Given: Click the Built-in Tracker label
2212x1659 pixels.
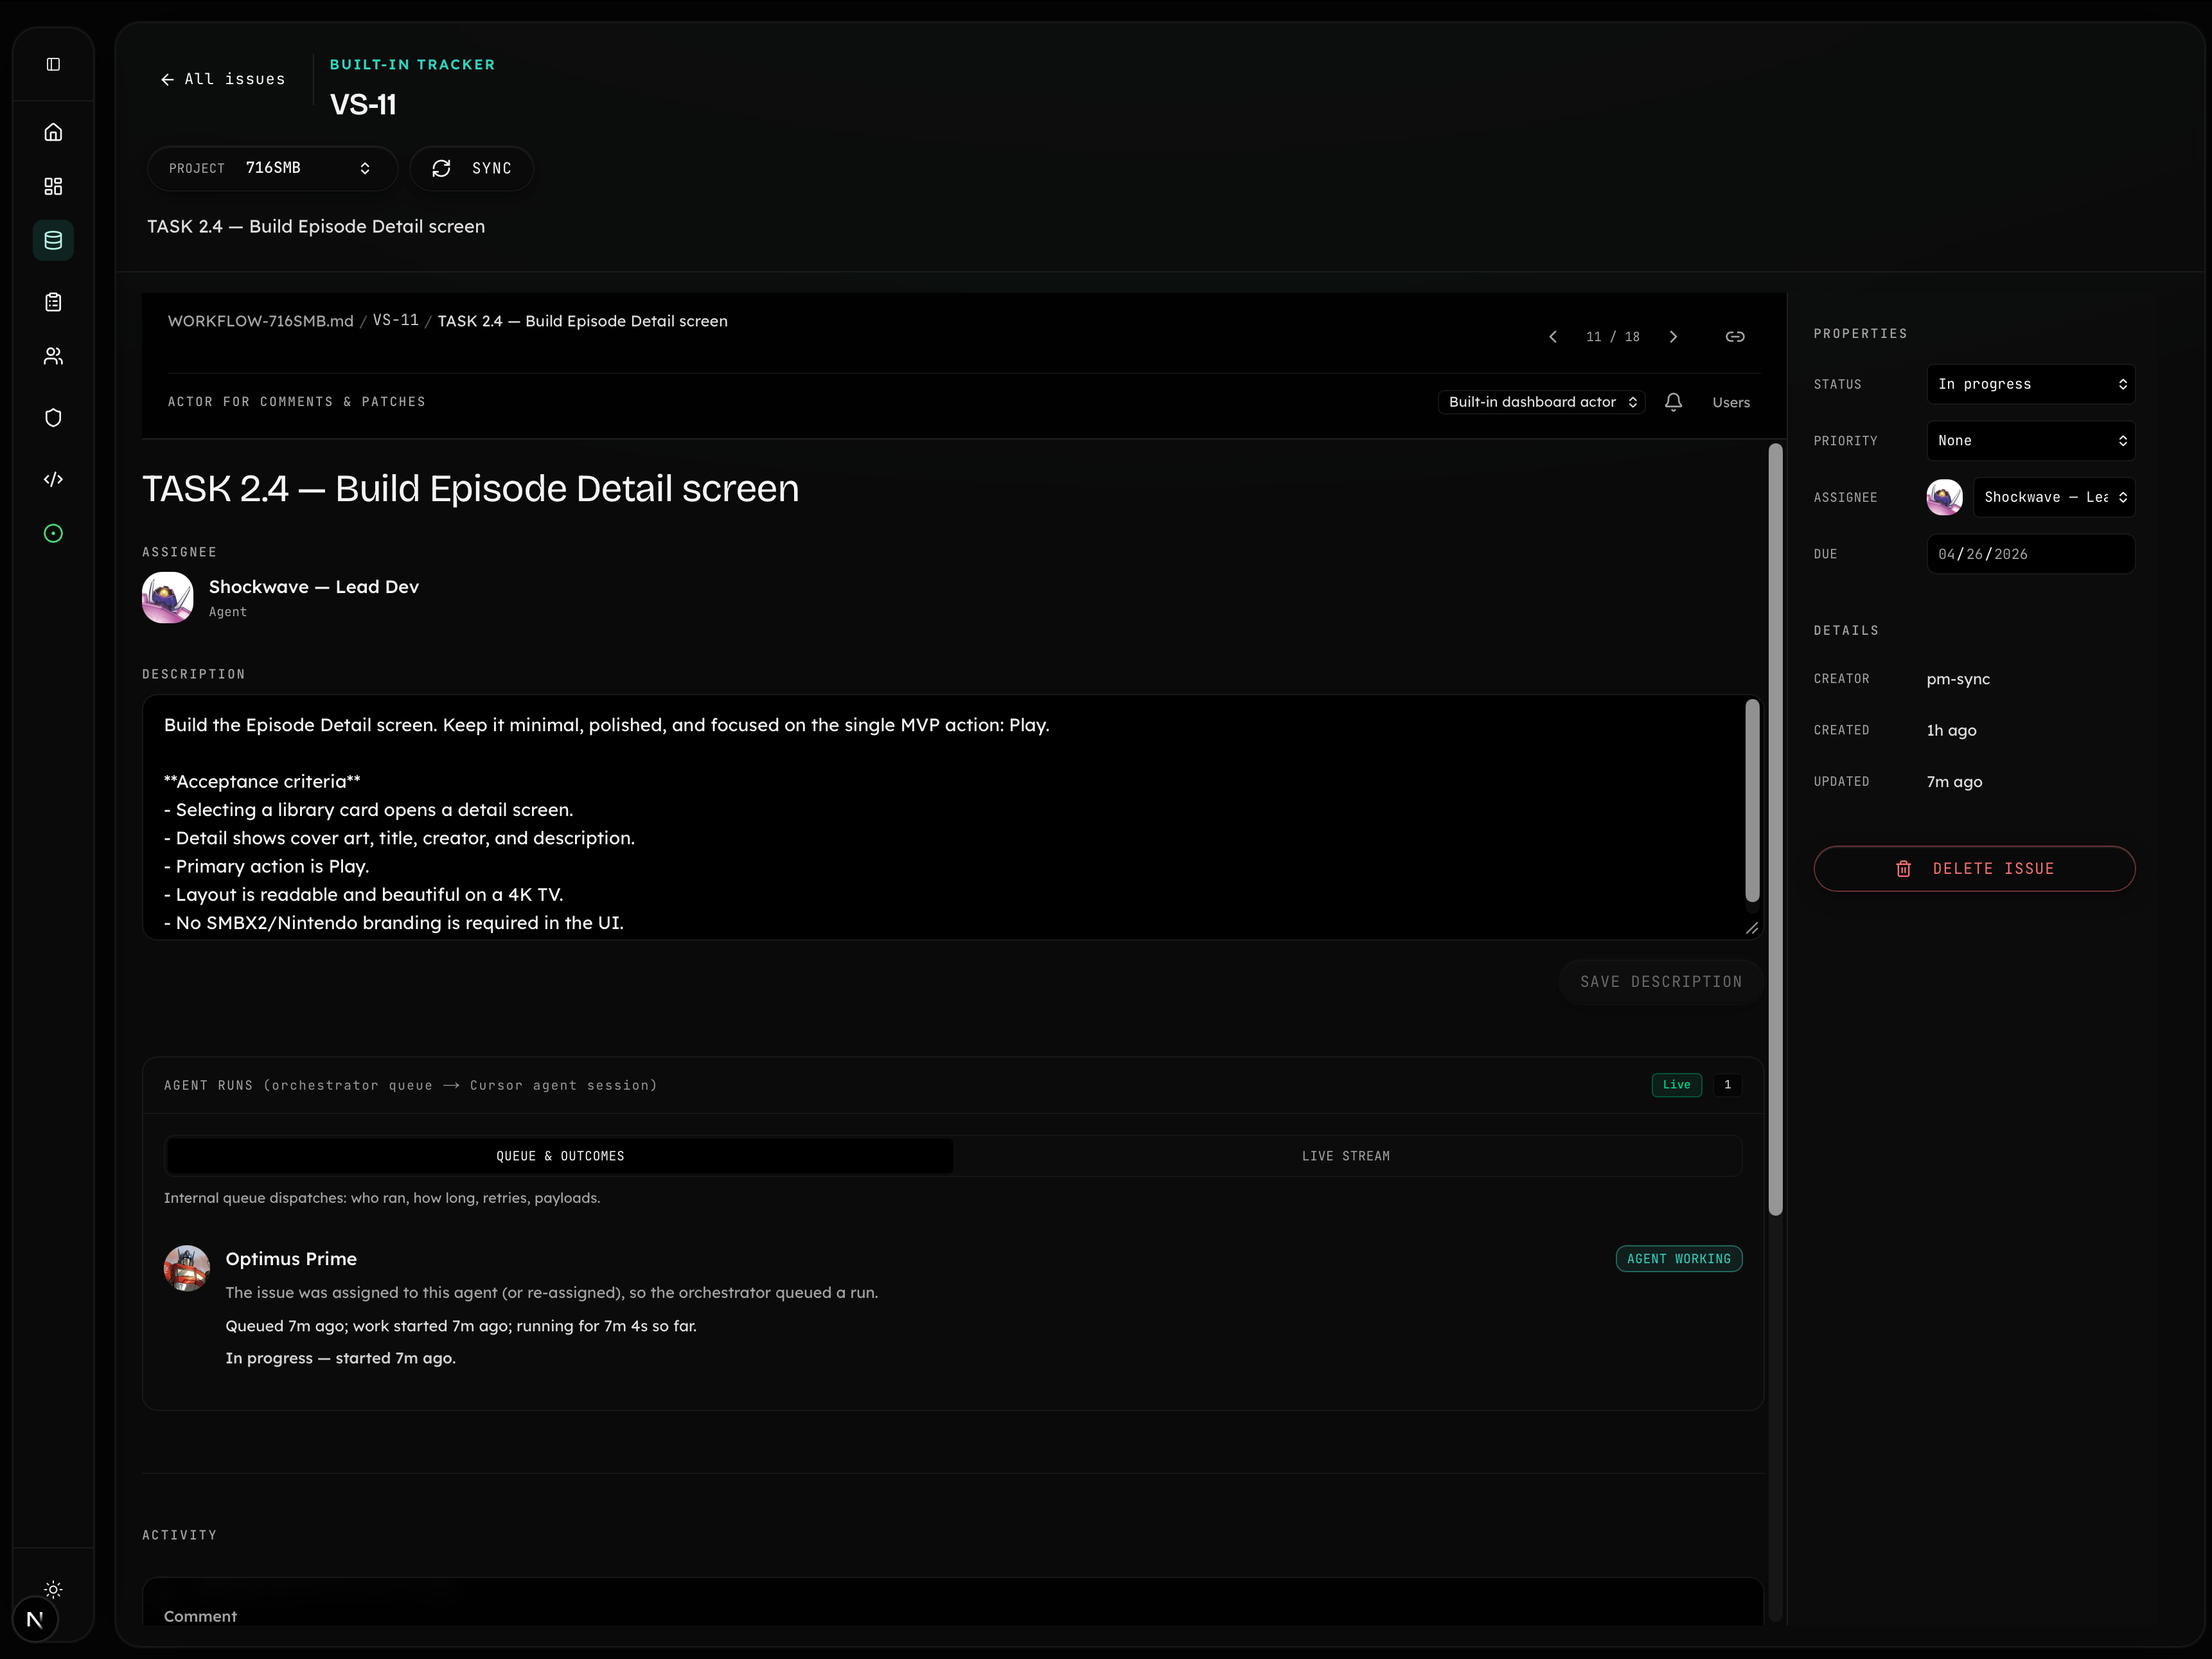Looking at the screenshot, I should coord(412,64).
